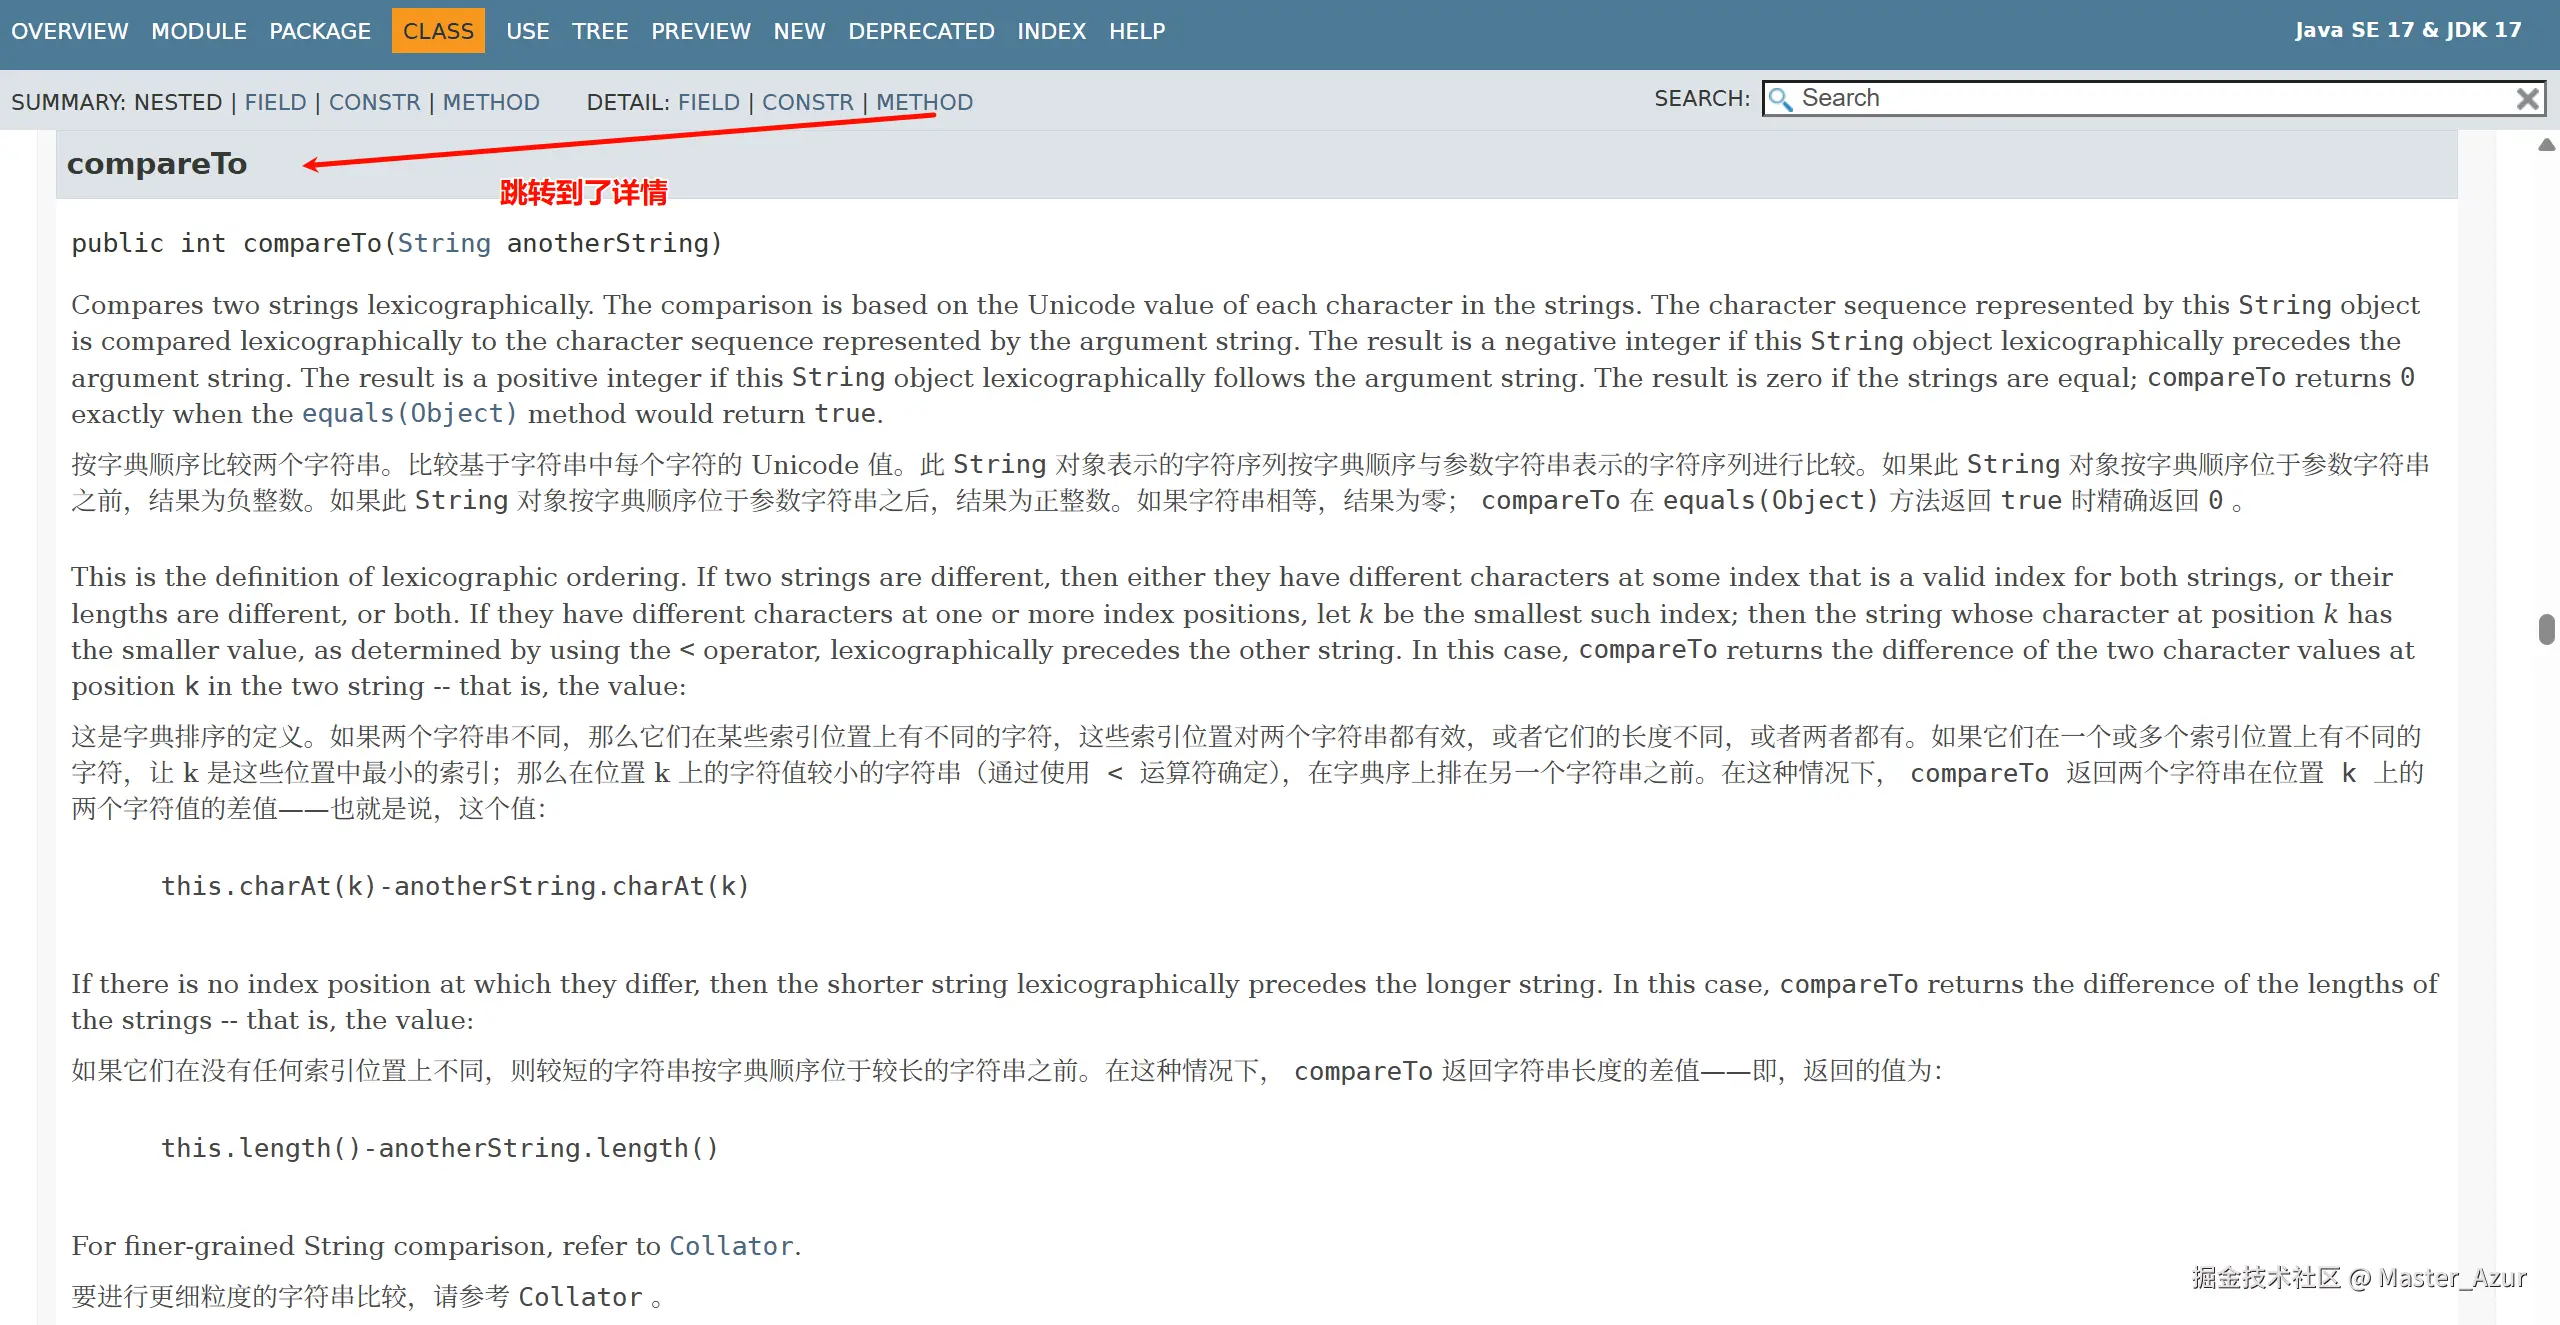This screenshot has width=2560, height=1325.
Task: Open the equals(Object) method link
Action: pyautogui.click(x=409, y=414)
